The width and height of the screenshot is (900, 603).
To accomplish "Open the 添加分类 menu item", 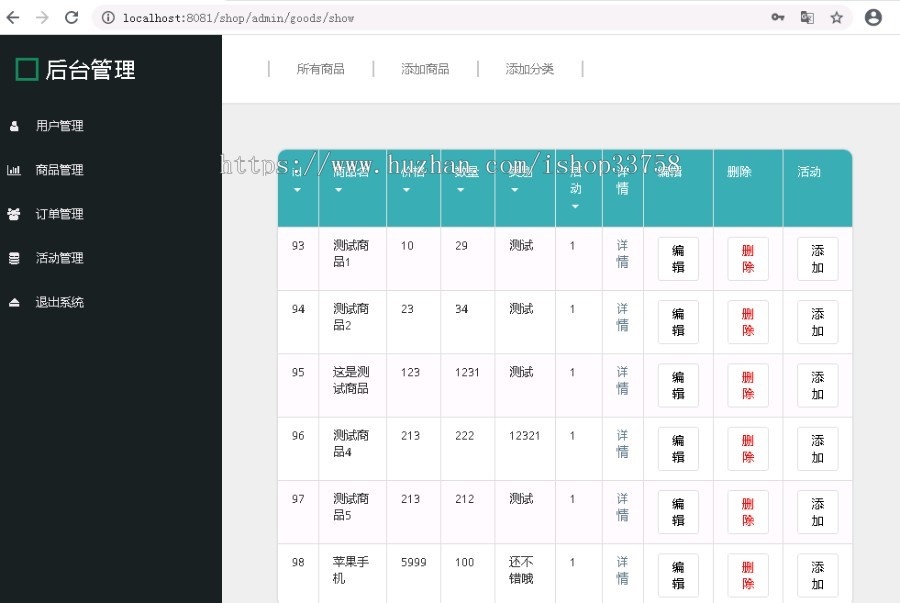I will click(529, 68).
